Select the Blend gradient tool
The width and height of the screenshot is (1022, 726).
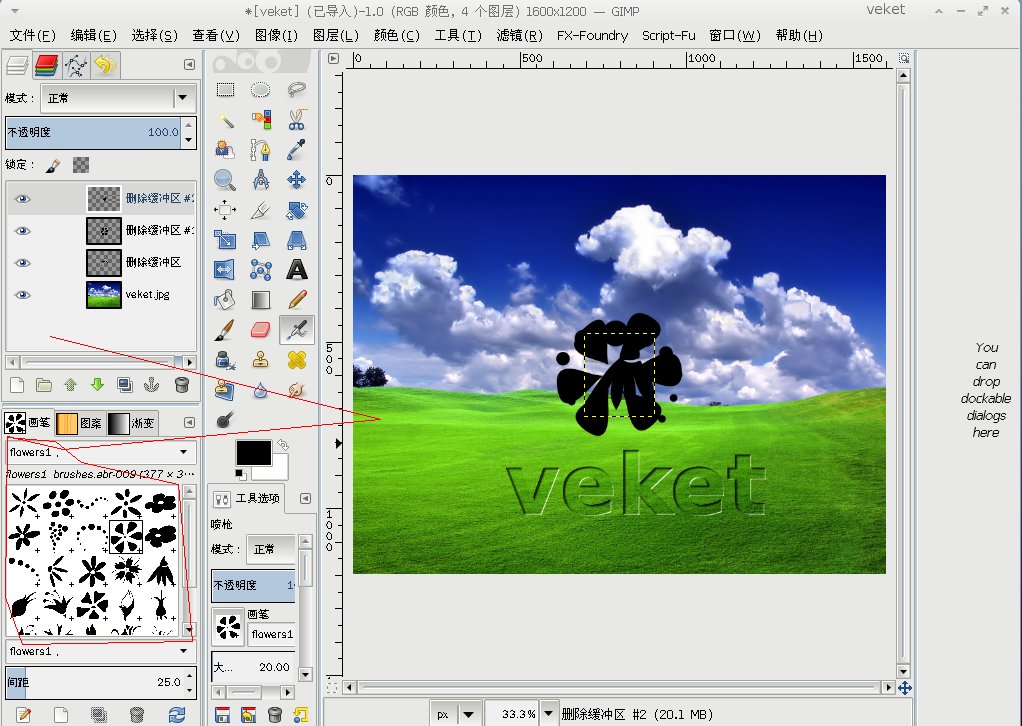tap(261, 300)
